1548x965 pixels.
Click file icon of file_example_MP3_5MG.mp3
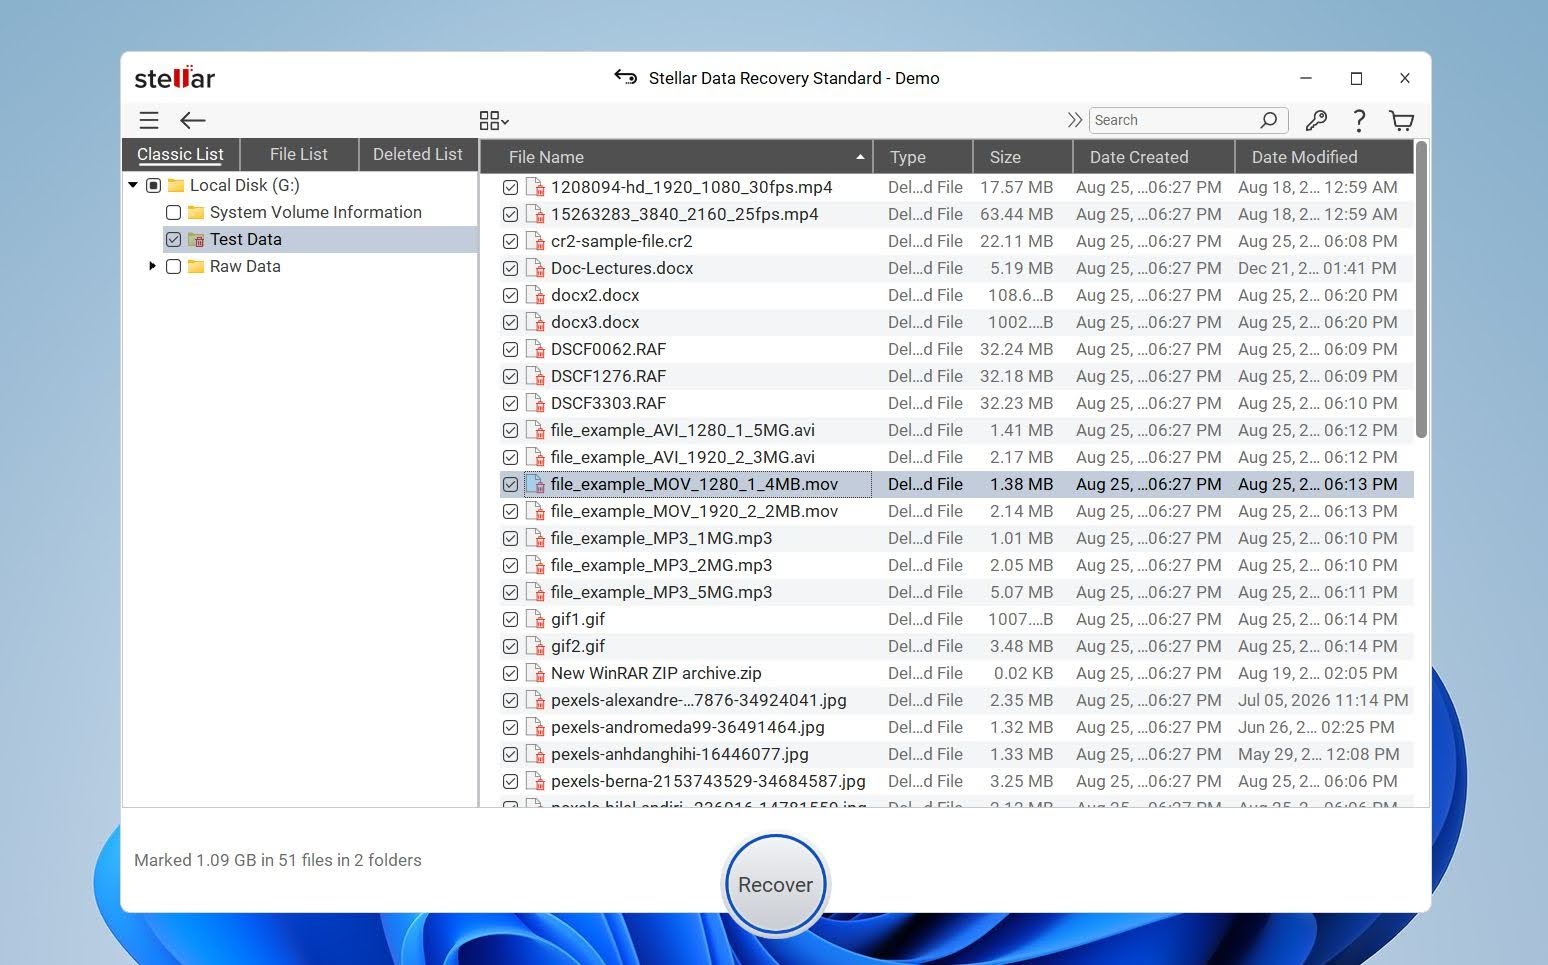pyautogui.click(x=535, y=592)
